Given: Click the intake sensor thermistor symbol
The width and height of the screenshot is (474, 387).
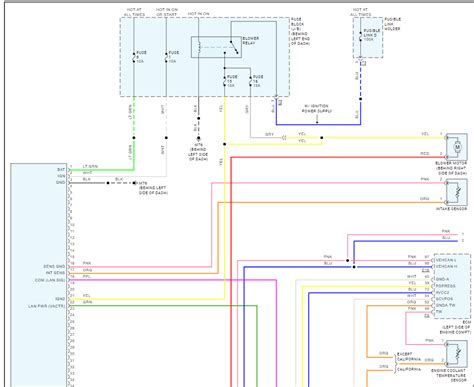Looking at the screenshot, I should coord(457,192).
